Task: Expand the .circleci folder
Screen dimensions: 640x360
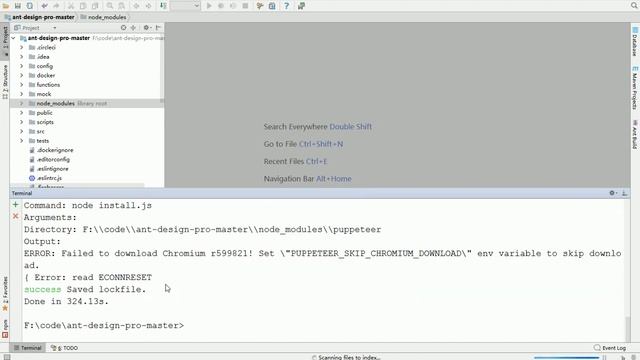Action: [22, 47]
